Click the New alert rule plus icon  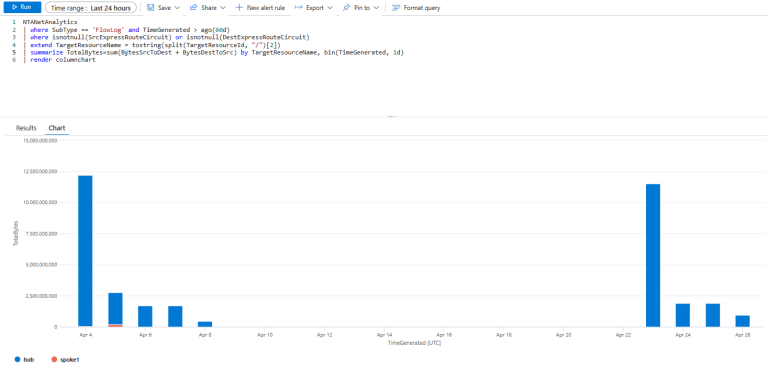239,8
